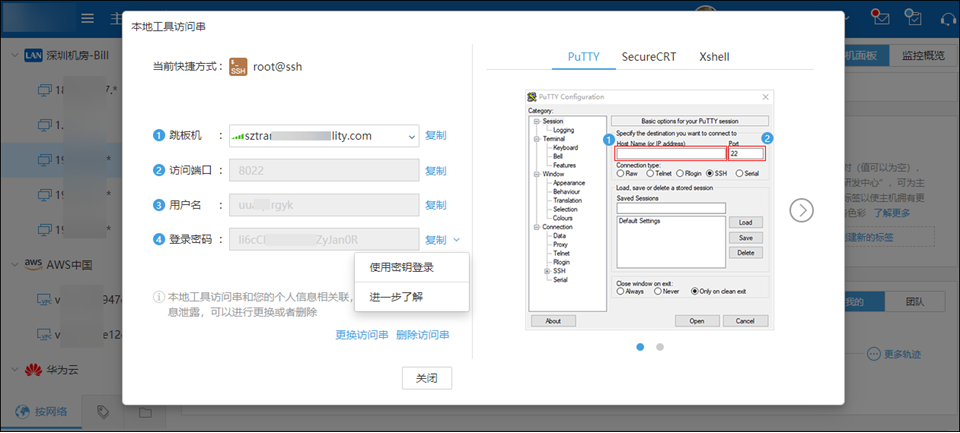Screen dimensions: 960x433
Task: Click 更多轨迹 in the background
Action: (902, 354)
